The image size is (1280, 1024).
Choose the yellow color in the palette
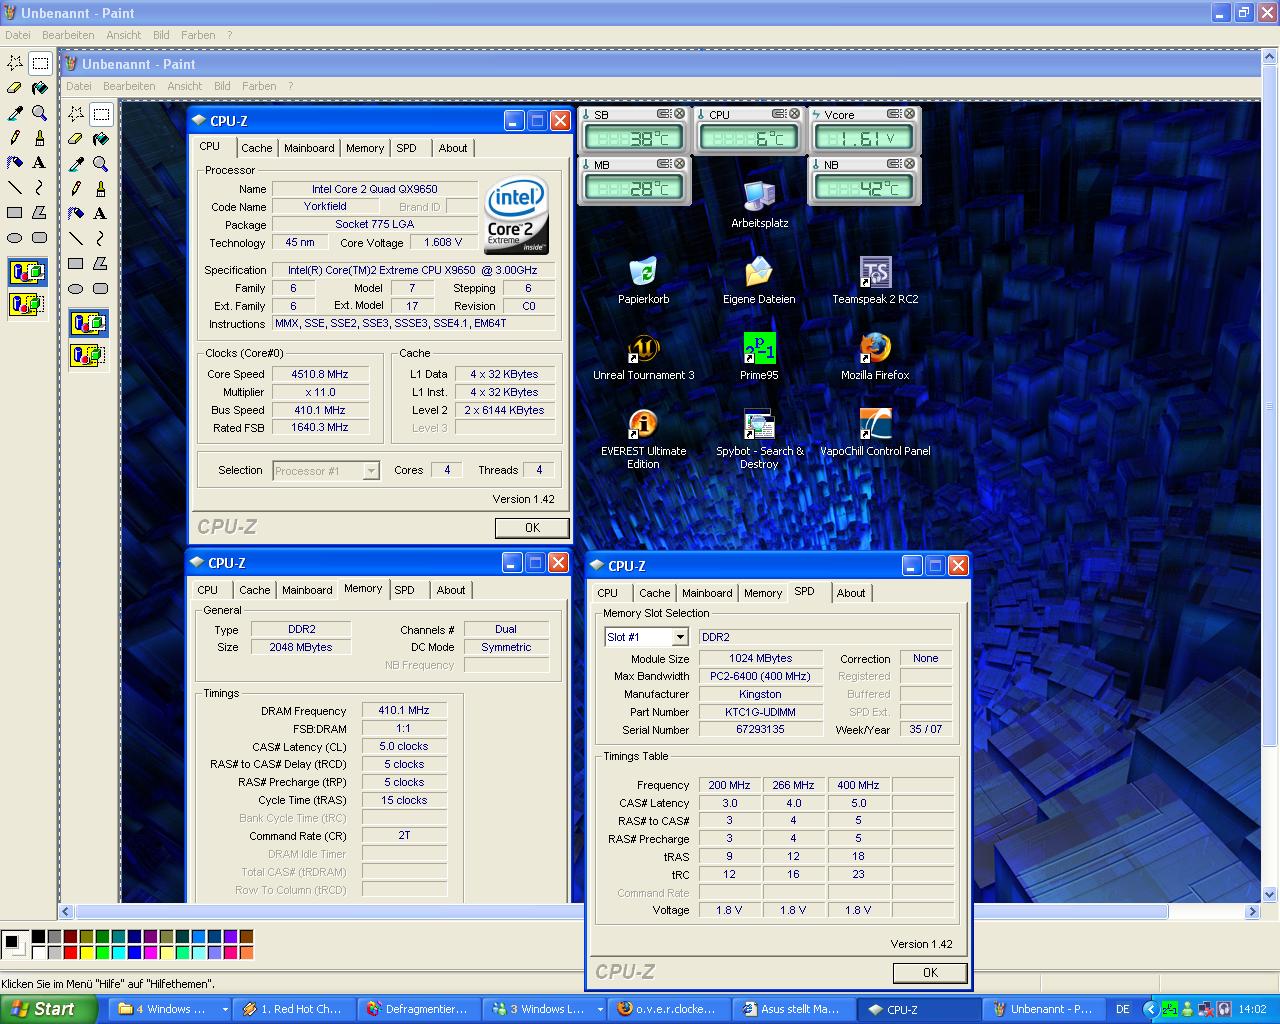[86, 952]
